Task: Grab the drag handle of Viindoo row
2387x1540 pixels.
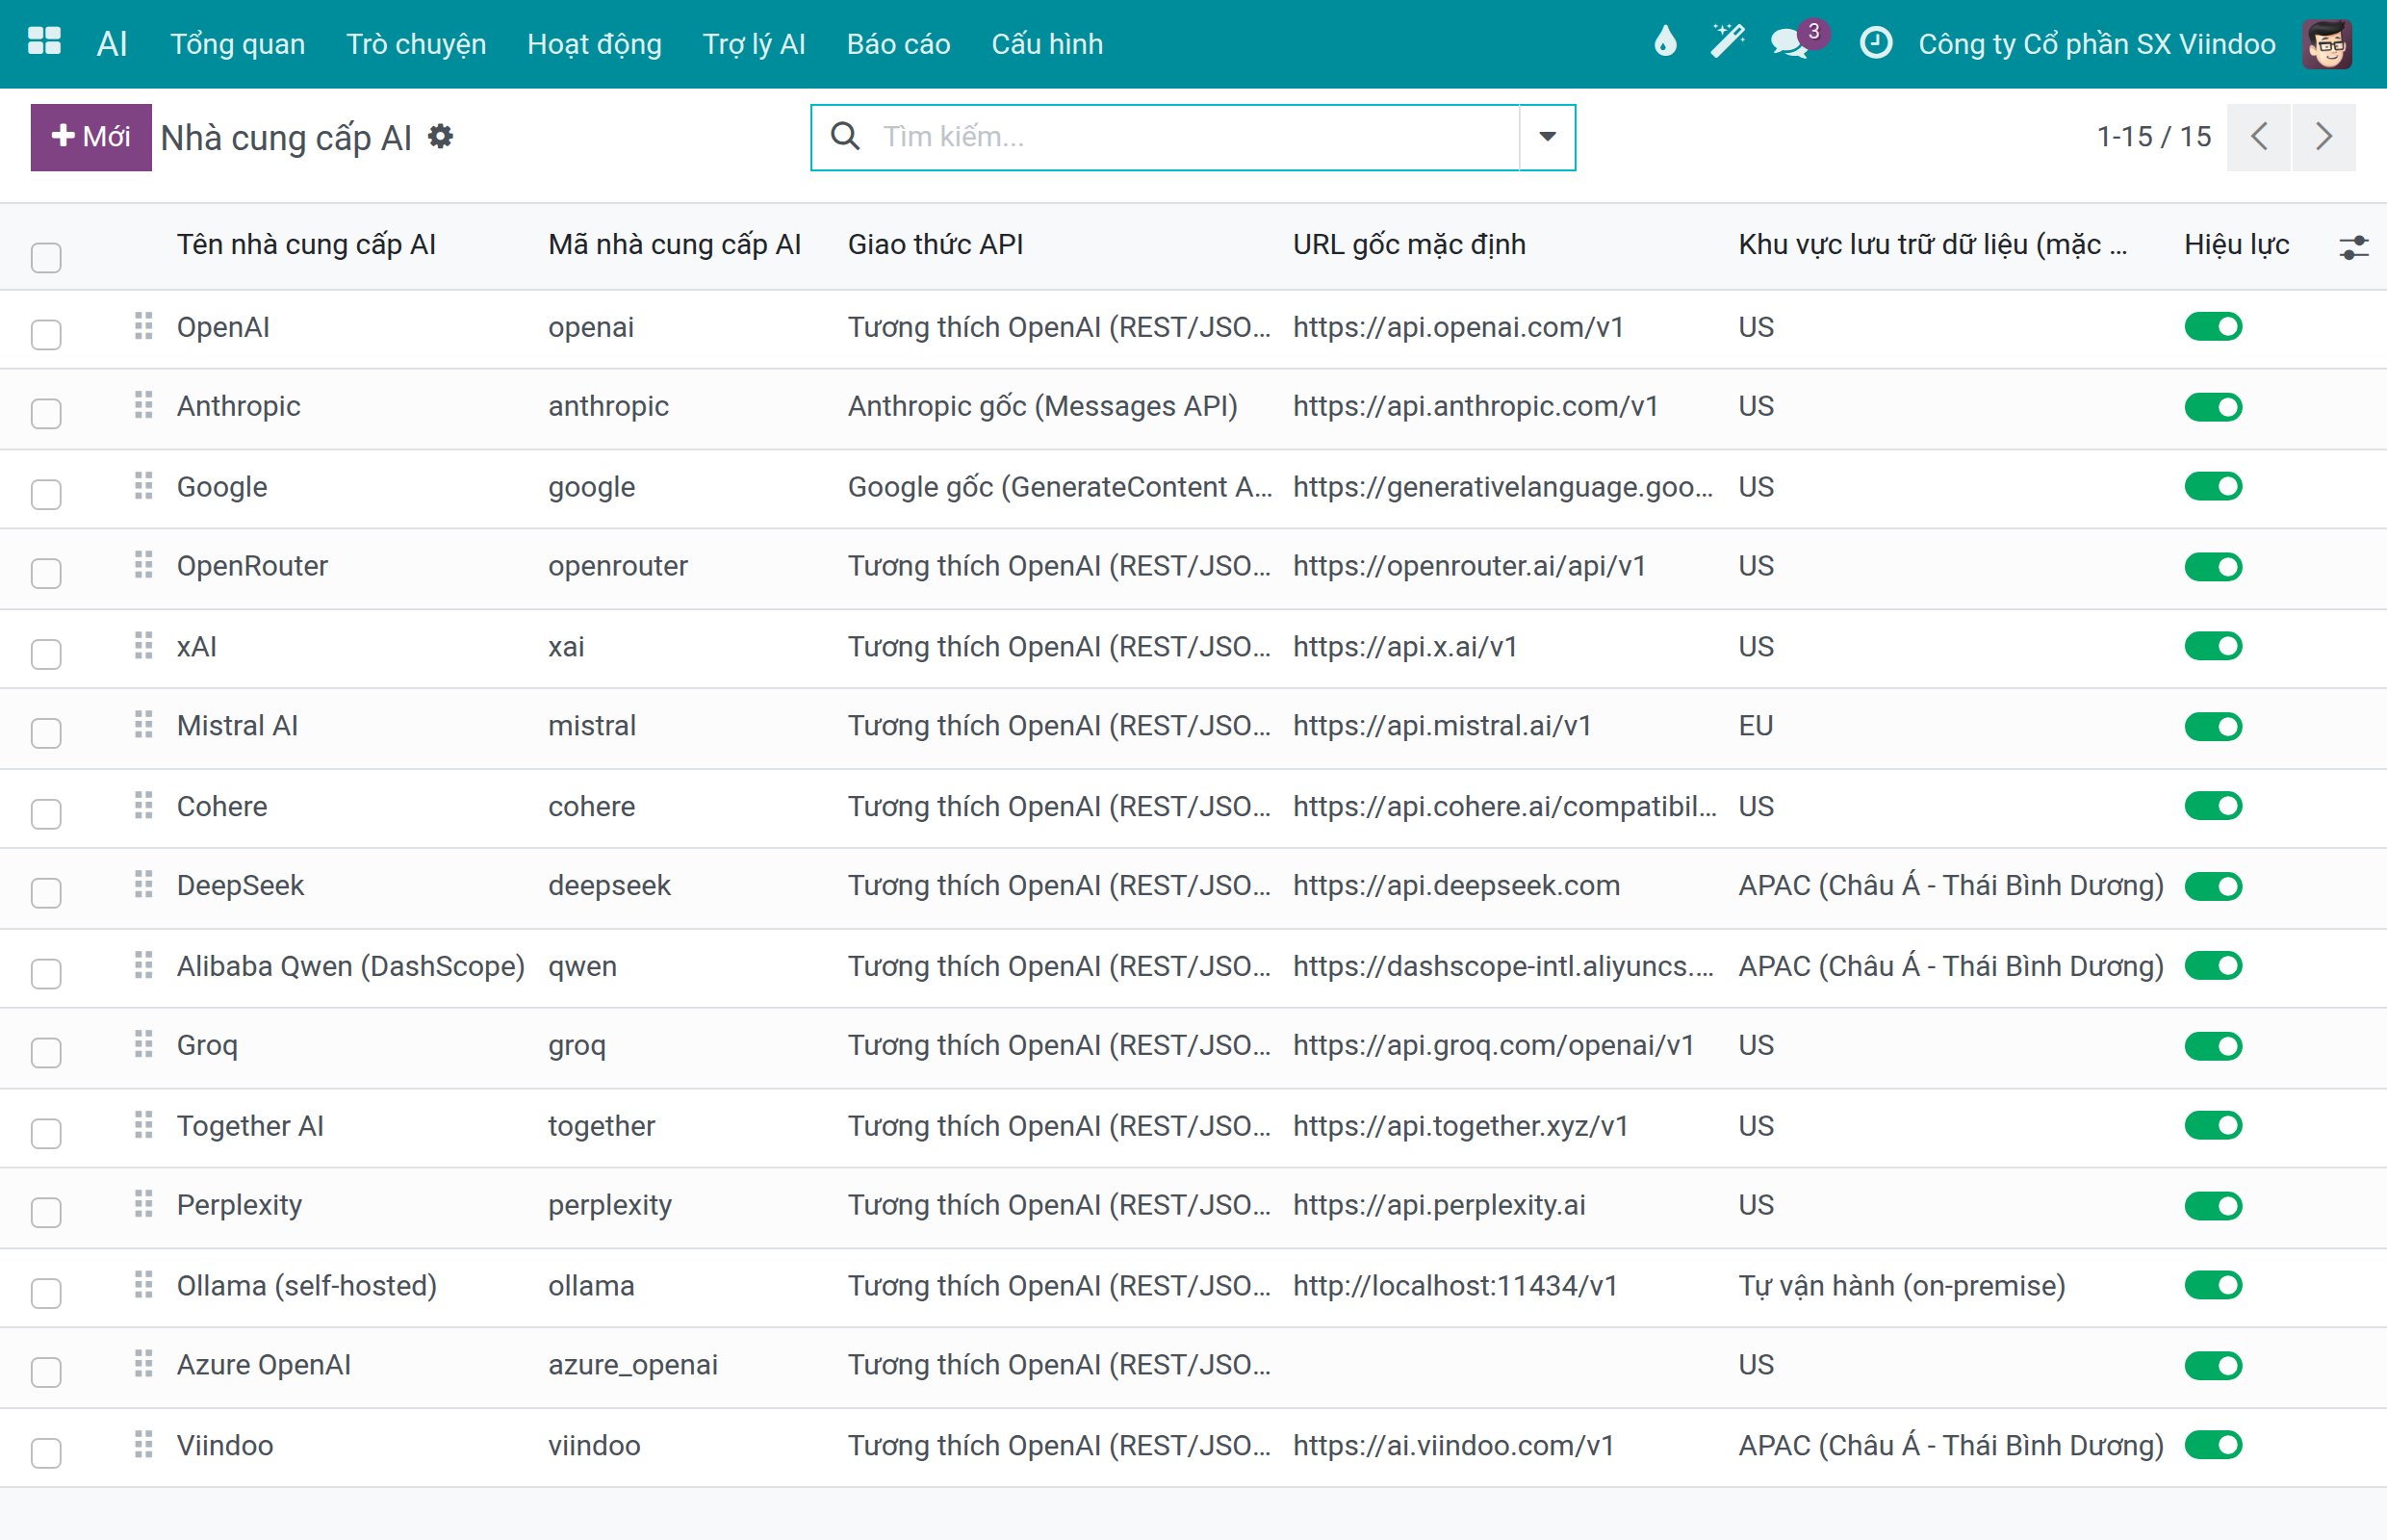Action: tap(144, 1445)
